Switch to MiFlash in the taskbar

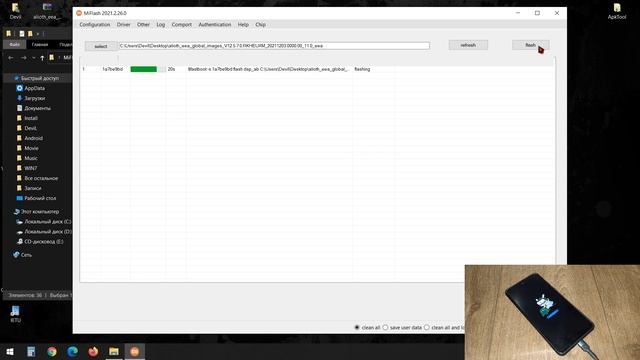[135, 351]
